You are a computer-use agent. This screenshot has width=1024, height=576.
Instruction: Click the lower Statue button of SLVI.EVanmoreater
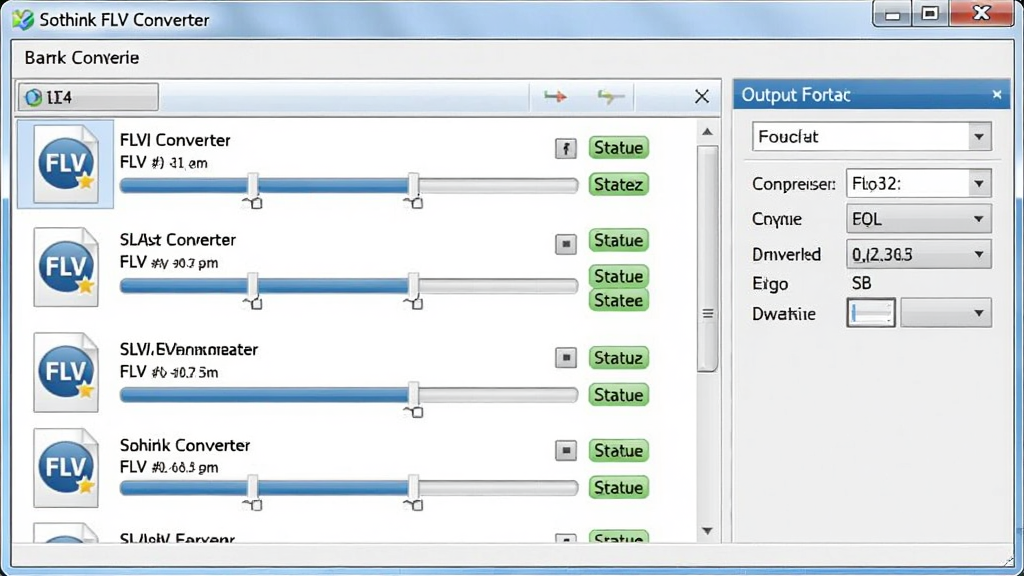(x=618, y=394)
